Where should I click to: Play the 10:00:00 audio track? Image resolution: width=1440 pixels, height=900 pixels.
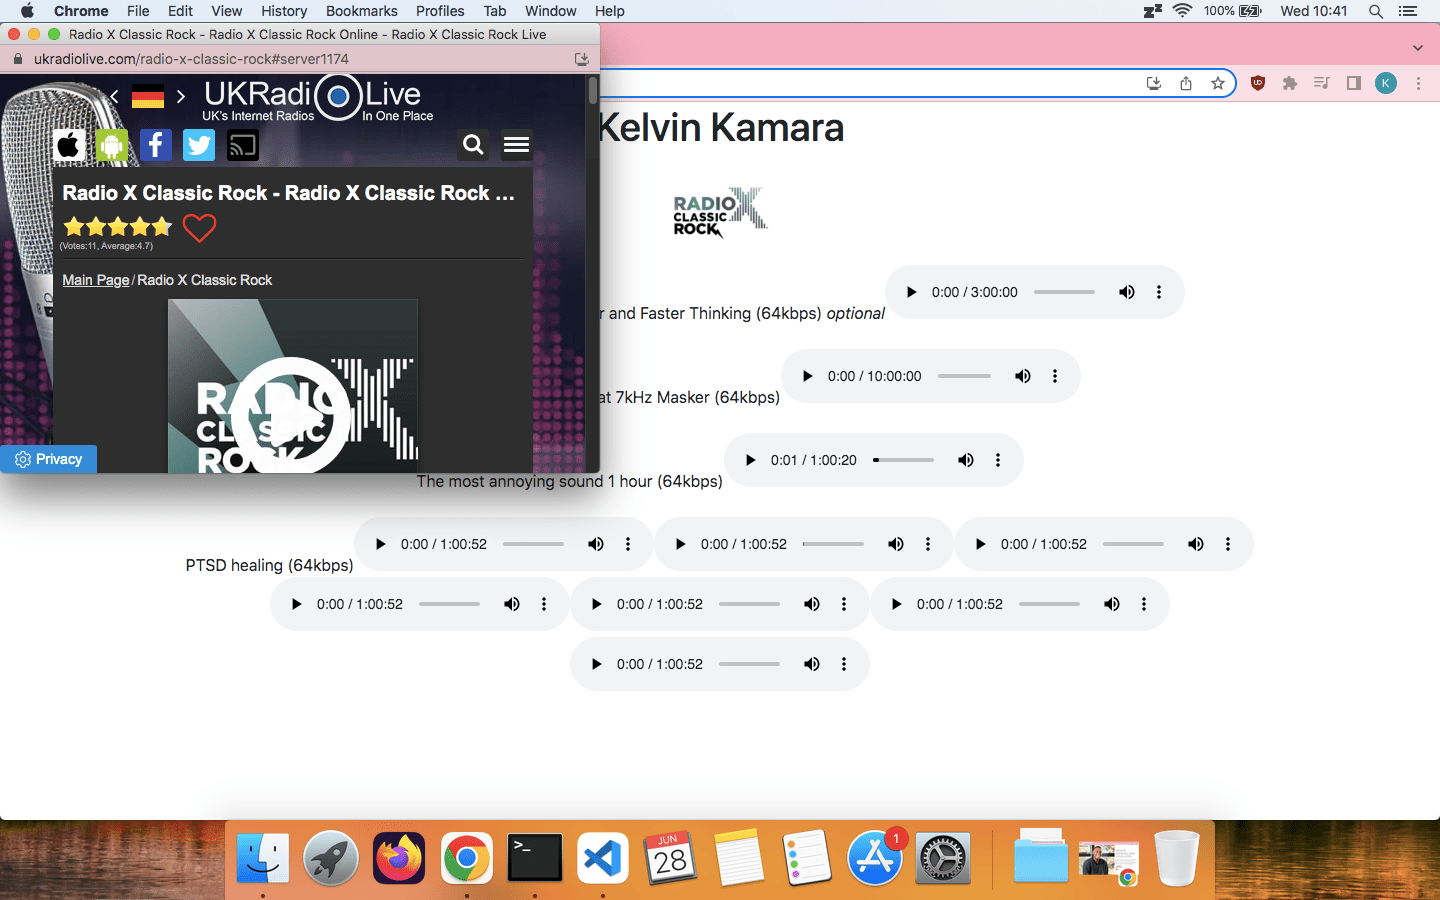pos(807,376)
